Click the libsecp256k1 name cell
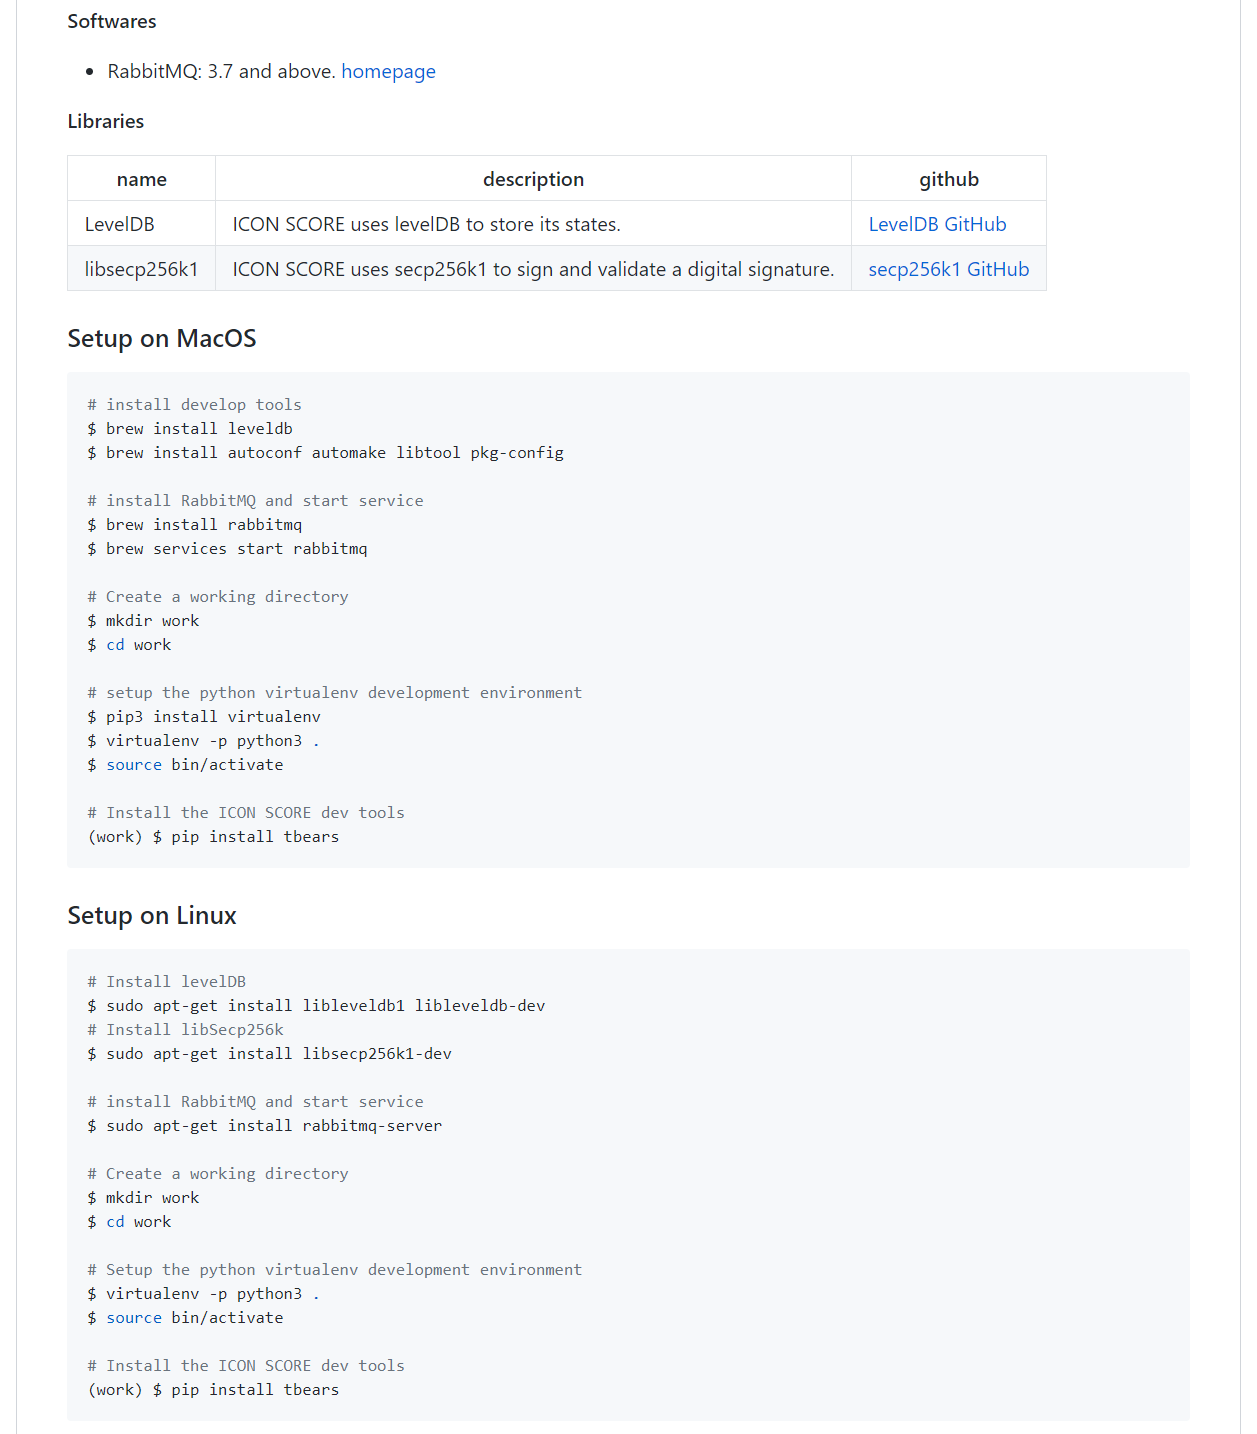The height and width of the screenshot is (1434, 1257). [x=141, y=269]
